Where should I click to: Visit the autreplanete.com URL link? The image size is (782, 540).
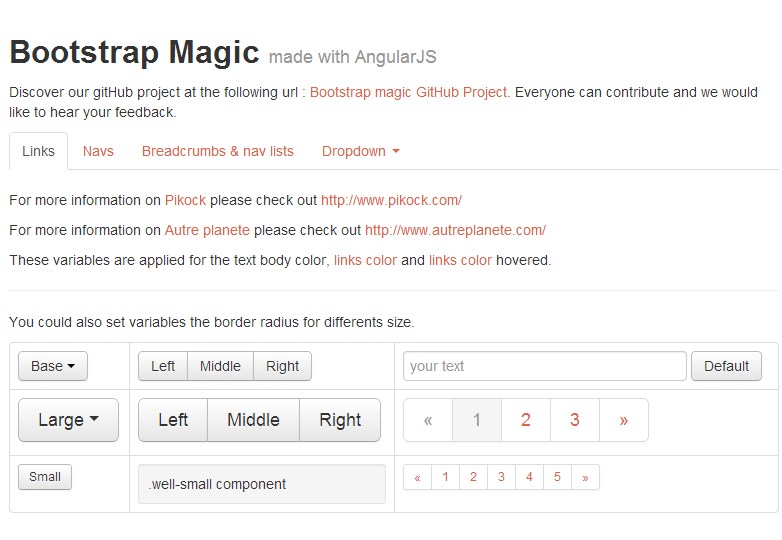(x=455, y=230)
